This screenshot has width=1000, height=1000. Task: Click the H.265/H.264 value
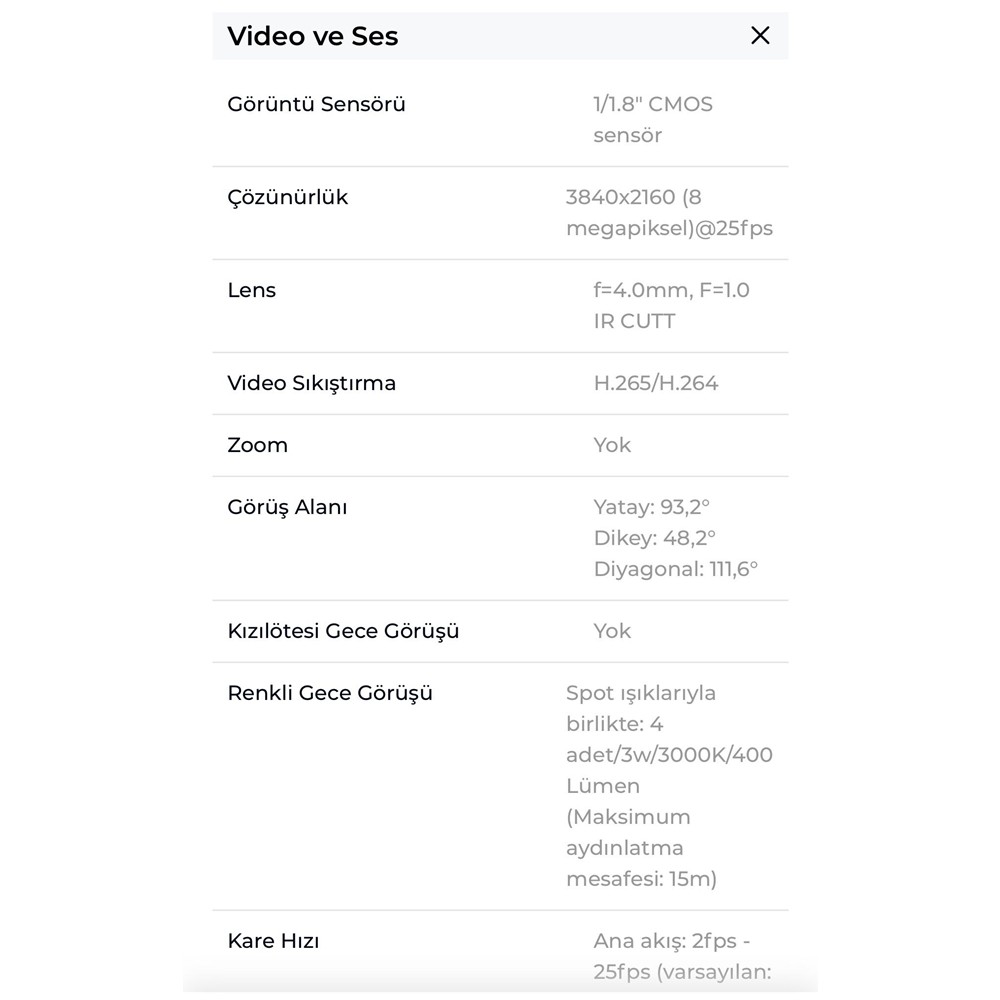[x=656, y=383]
